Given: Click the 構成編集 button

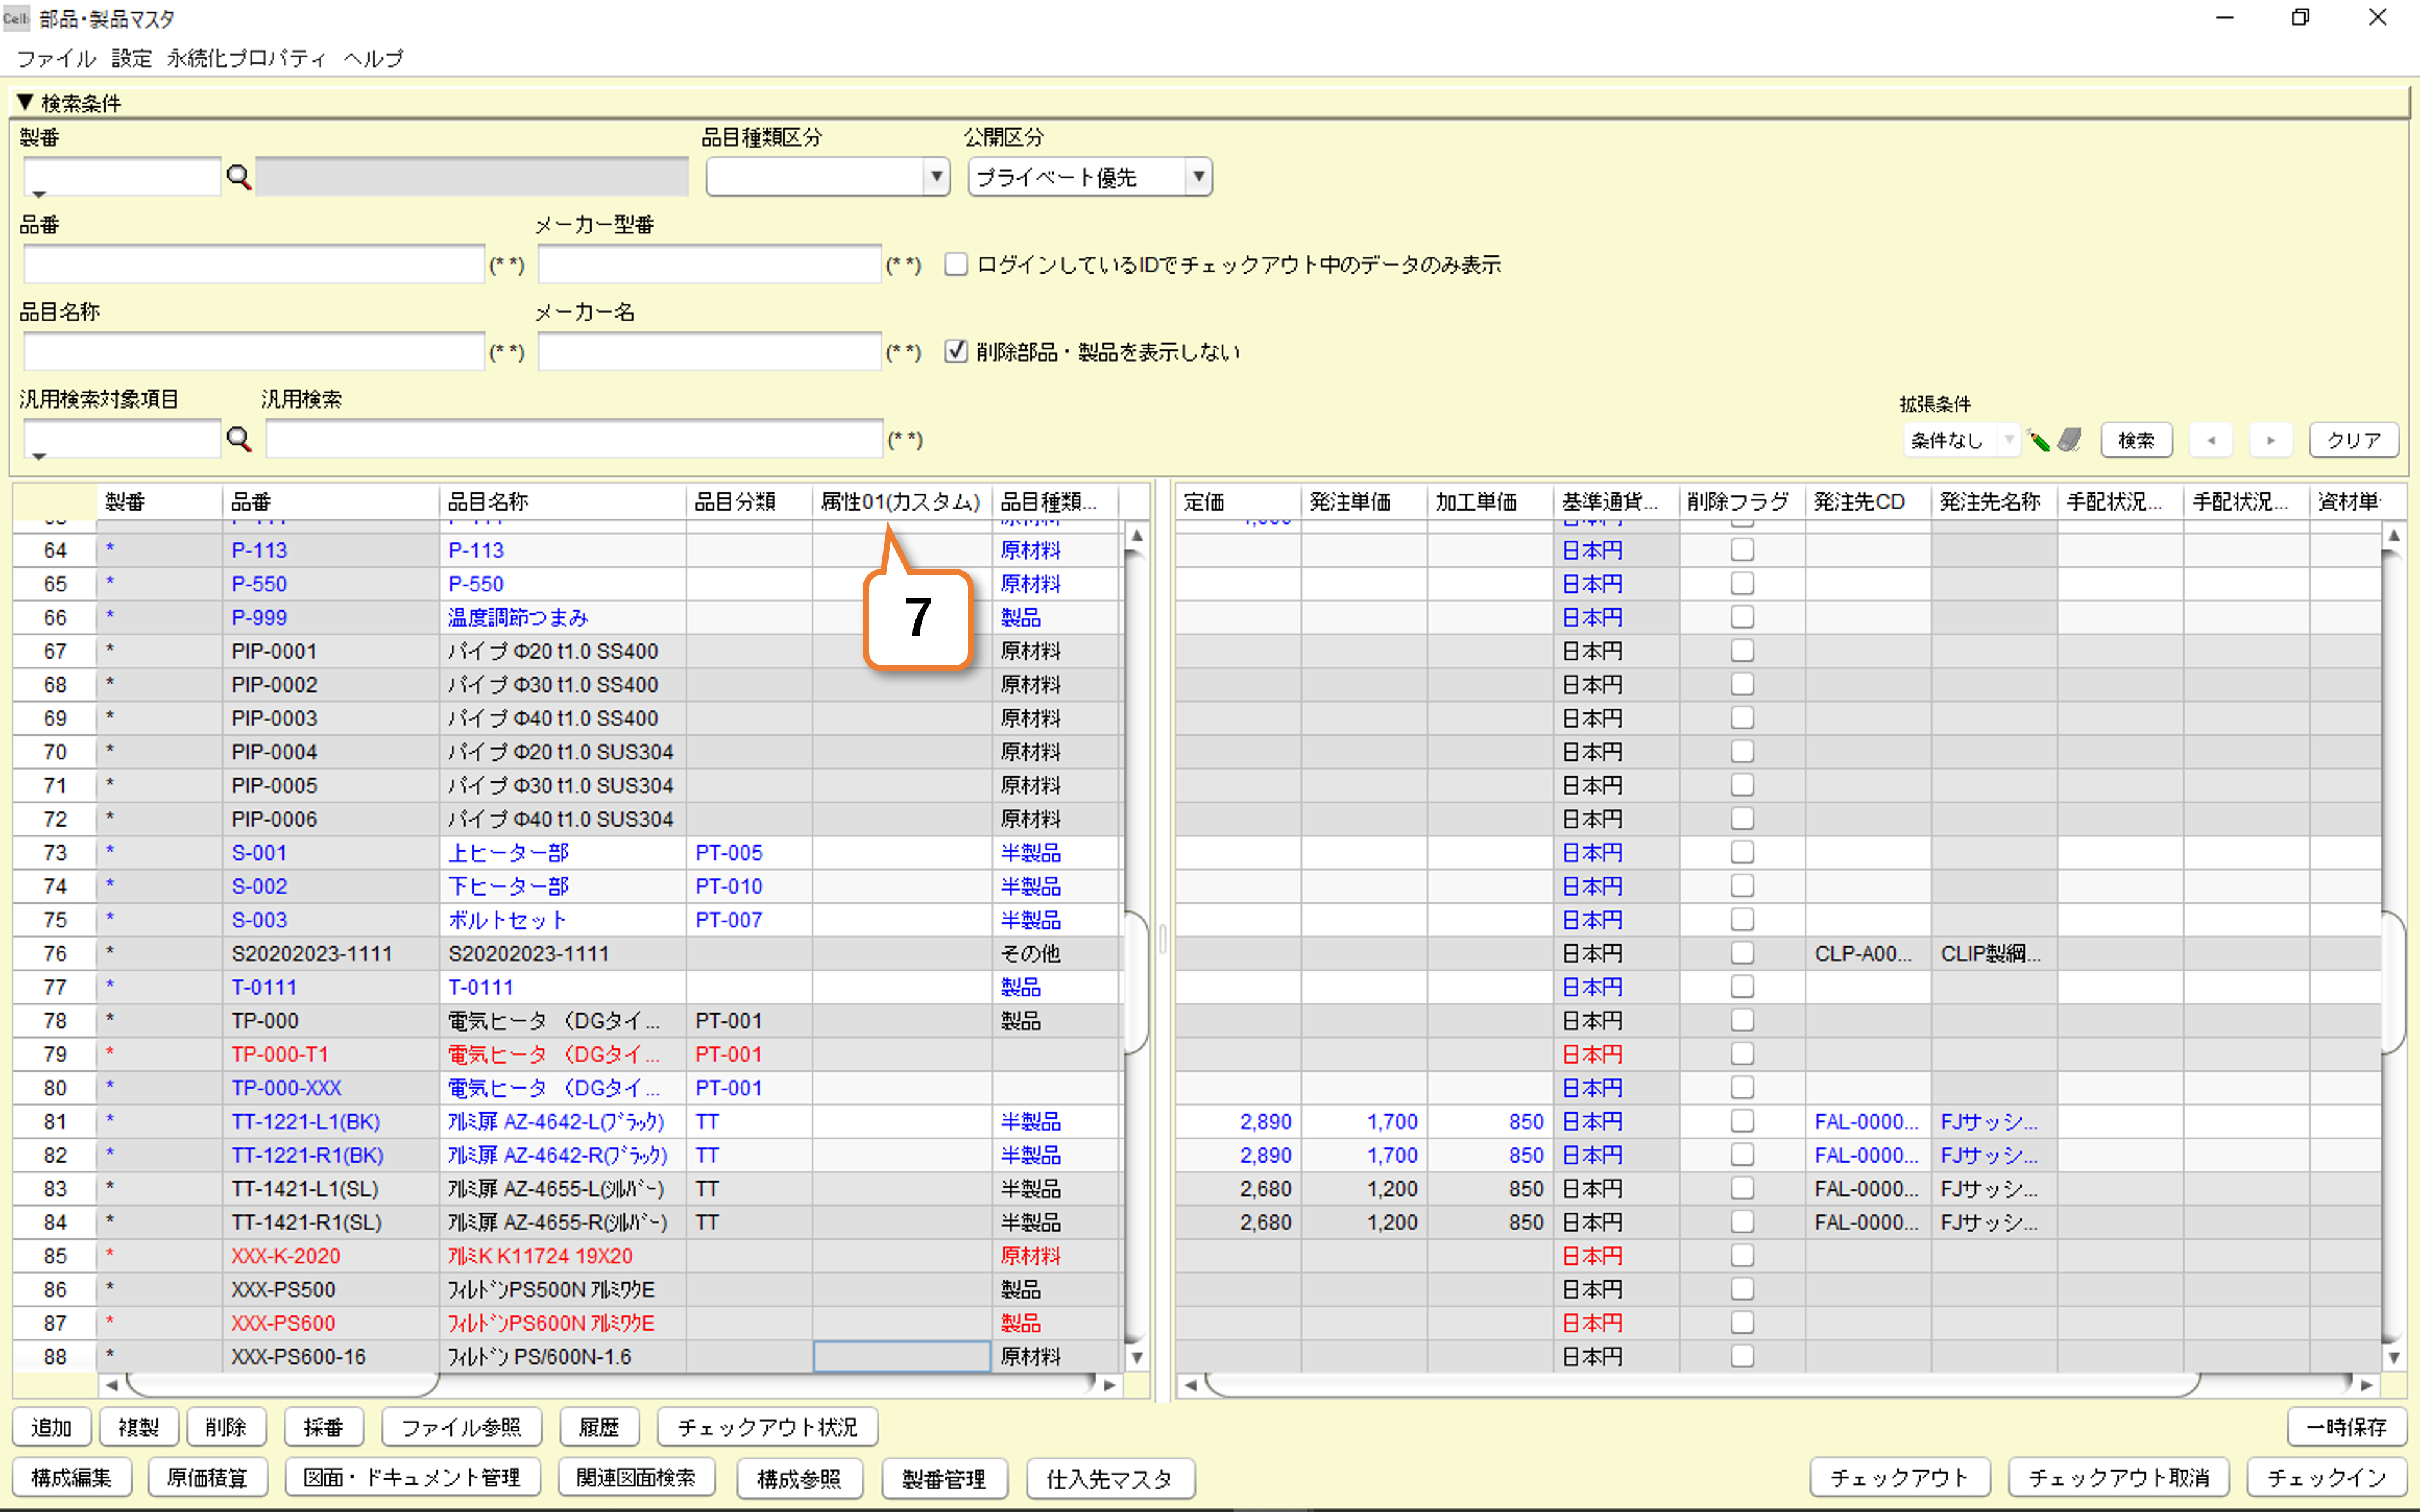Looking at the screenshot, I should coord(71,1478).
